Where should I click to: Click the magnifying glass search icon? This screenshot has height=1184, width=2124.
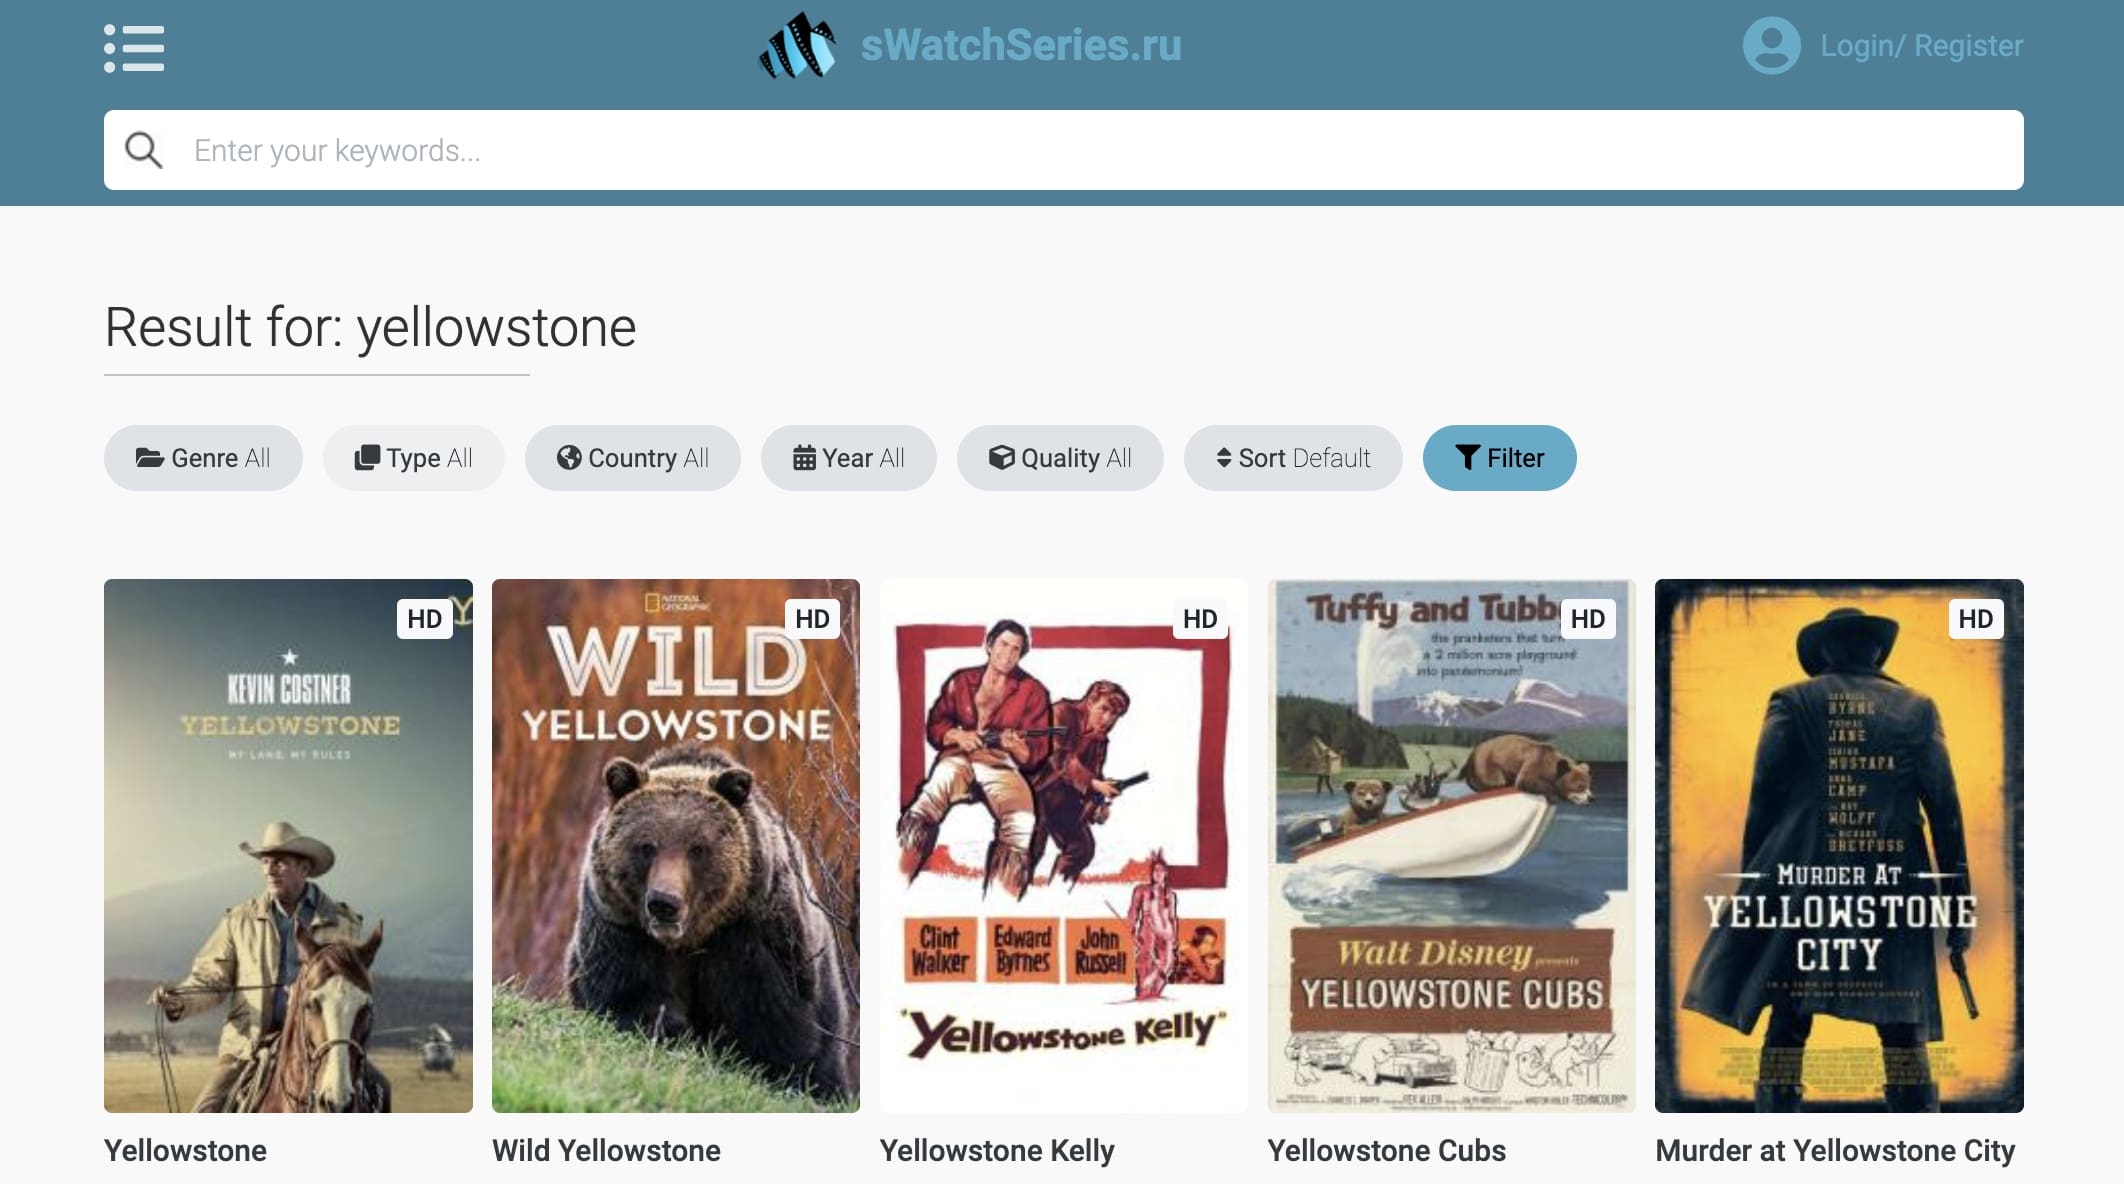pos(144,150)
